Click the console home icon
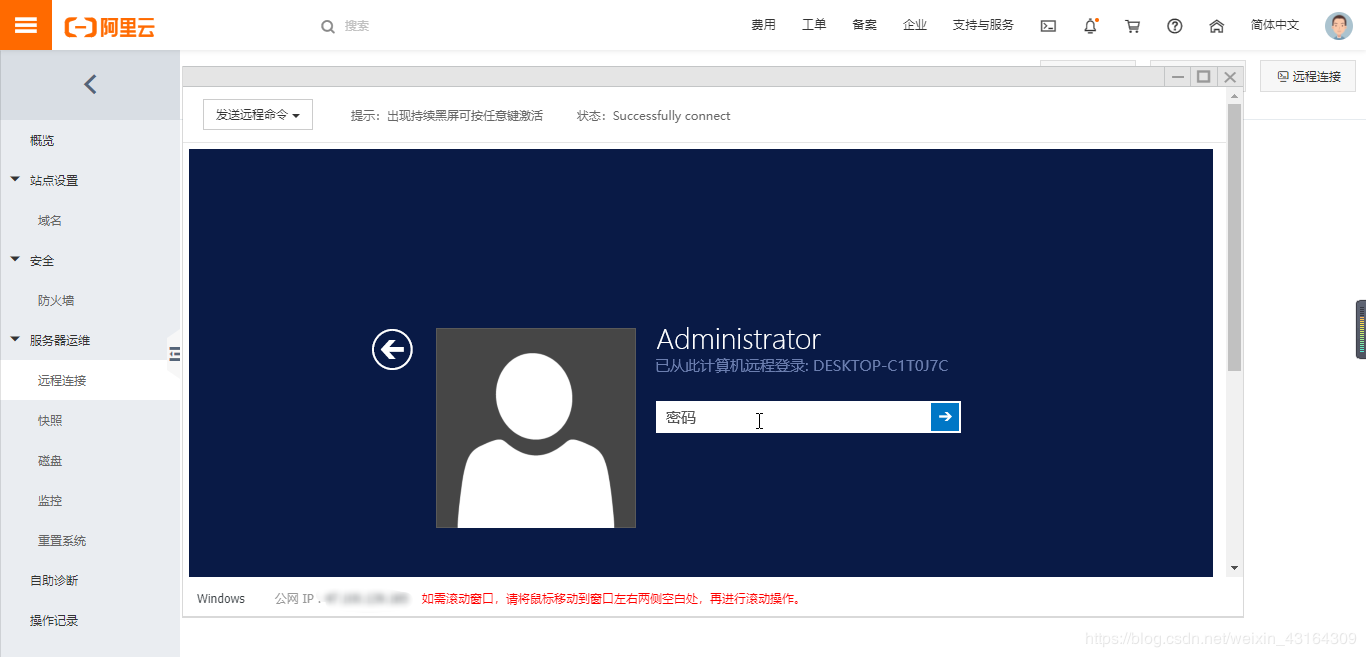The width and height of the screenshot is (1366, 657). [1216, 25]
